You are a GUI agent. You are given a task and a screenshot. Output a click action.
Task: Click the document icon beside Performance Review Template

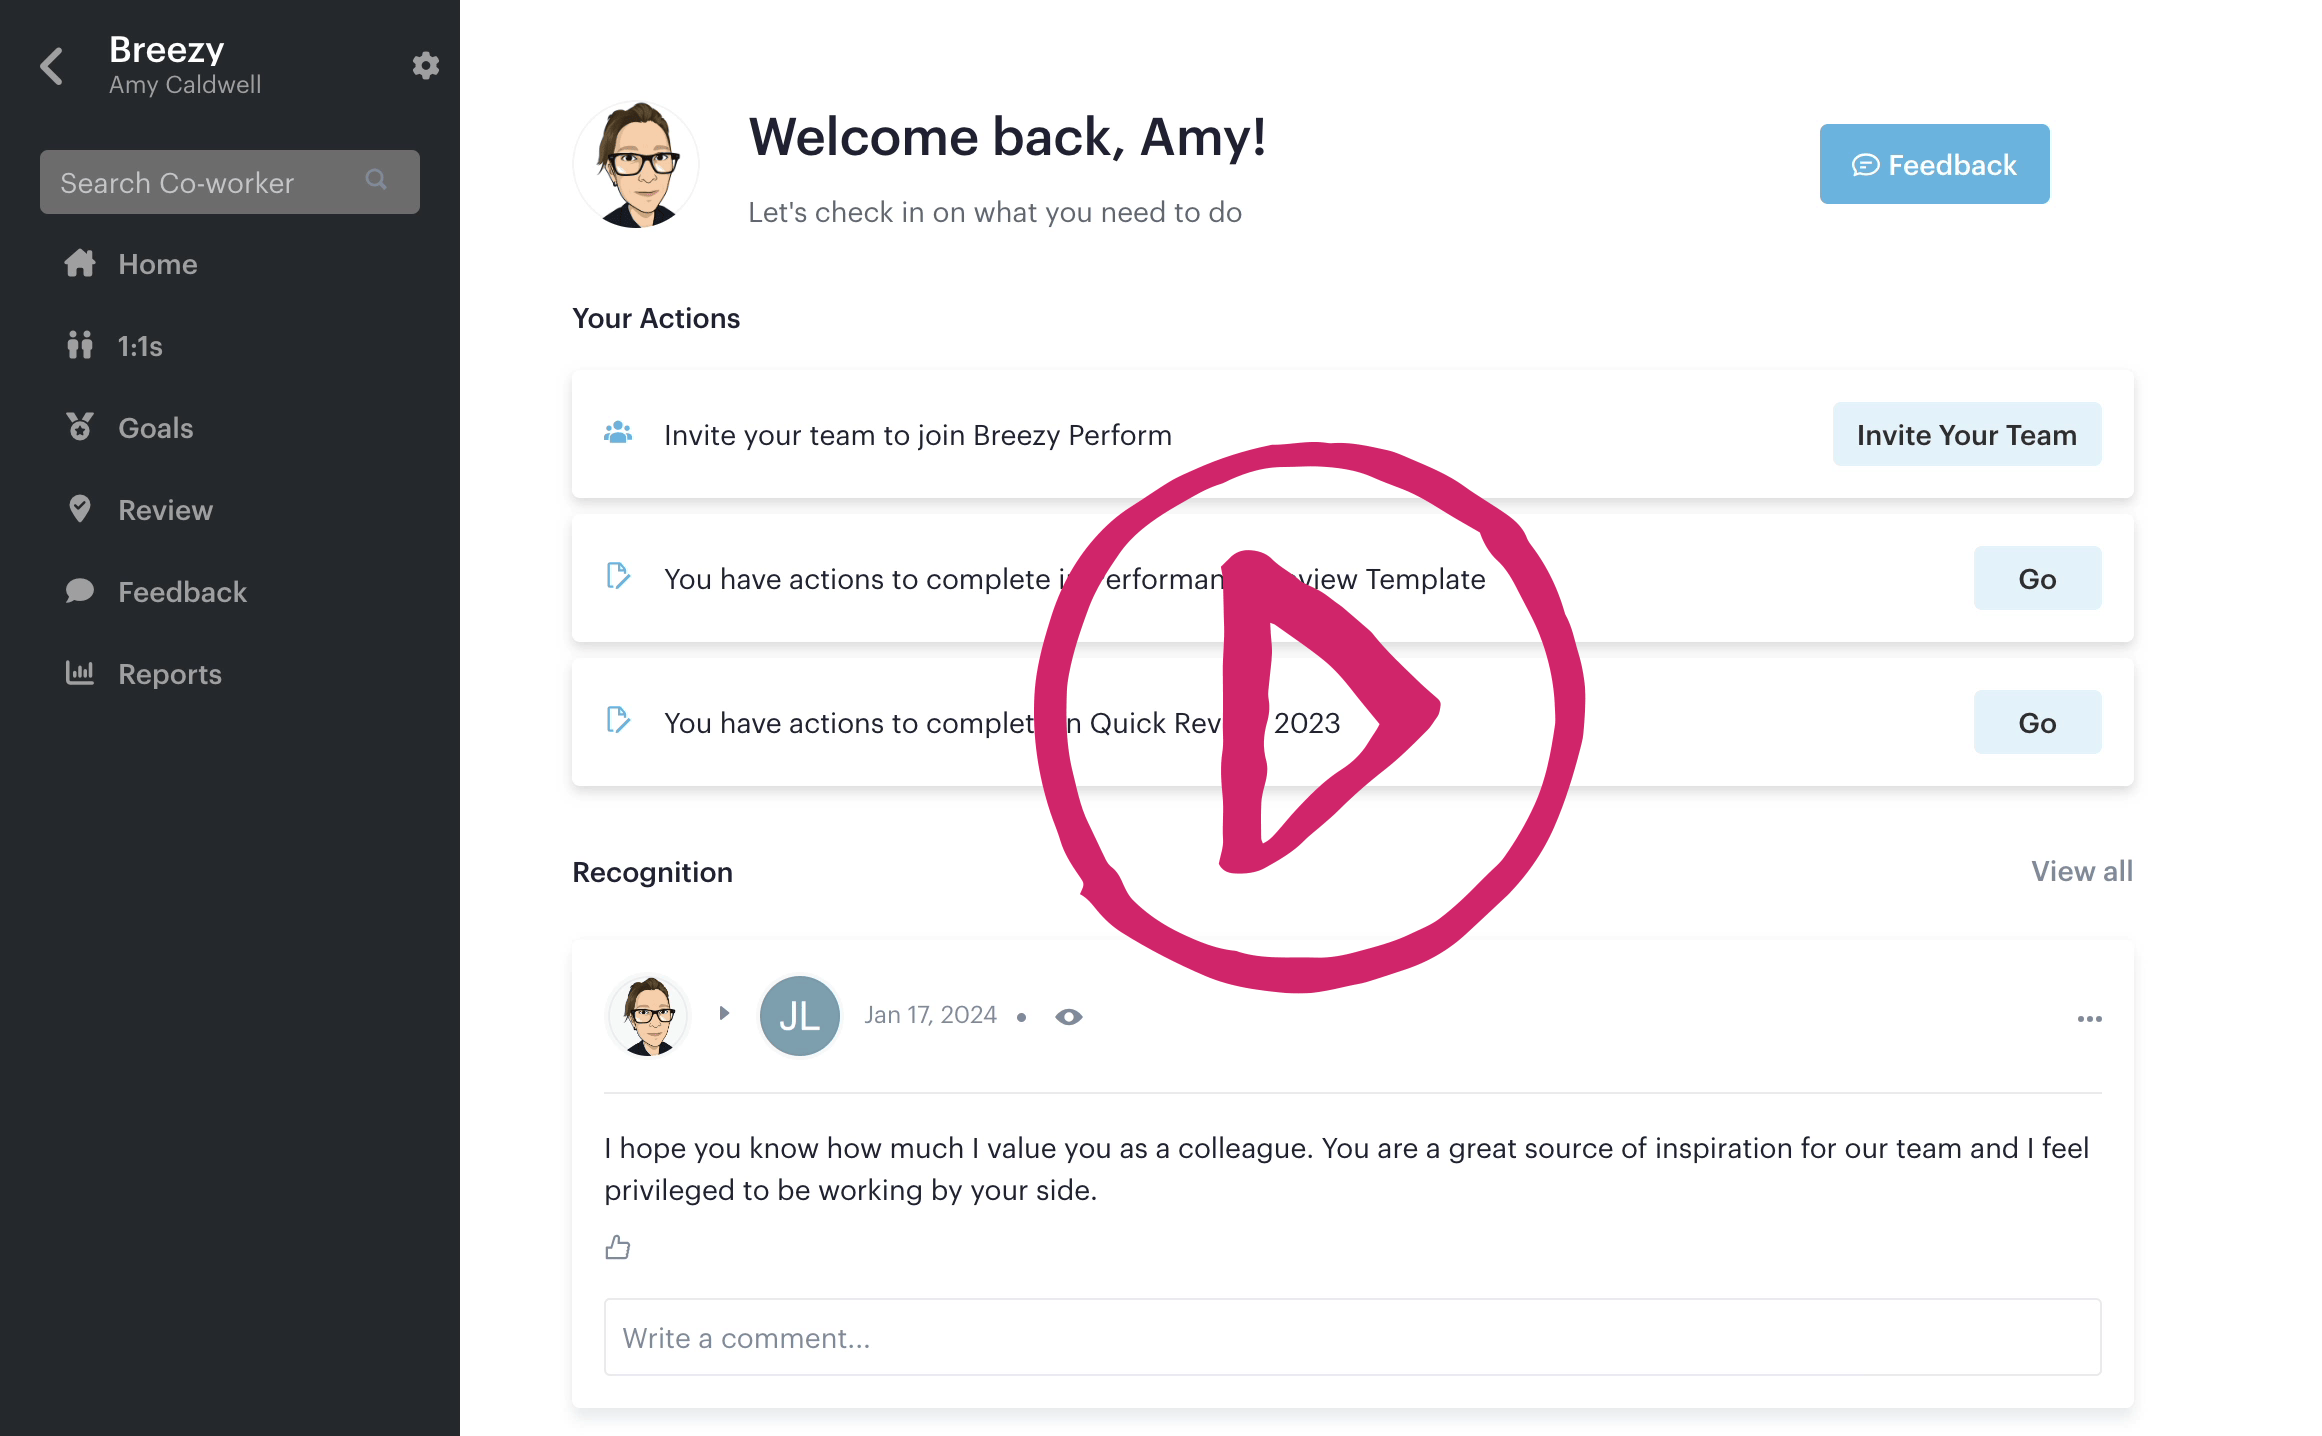619,577
